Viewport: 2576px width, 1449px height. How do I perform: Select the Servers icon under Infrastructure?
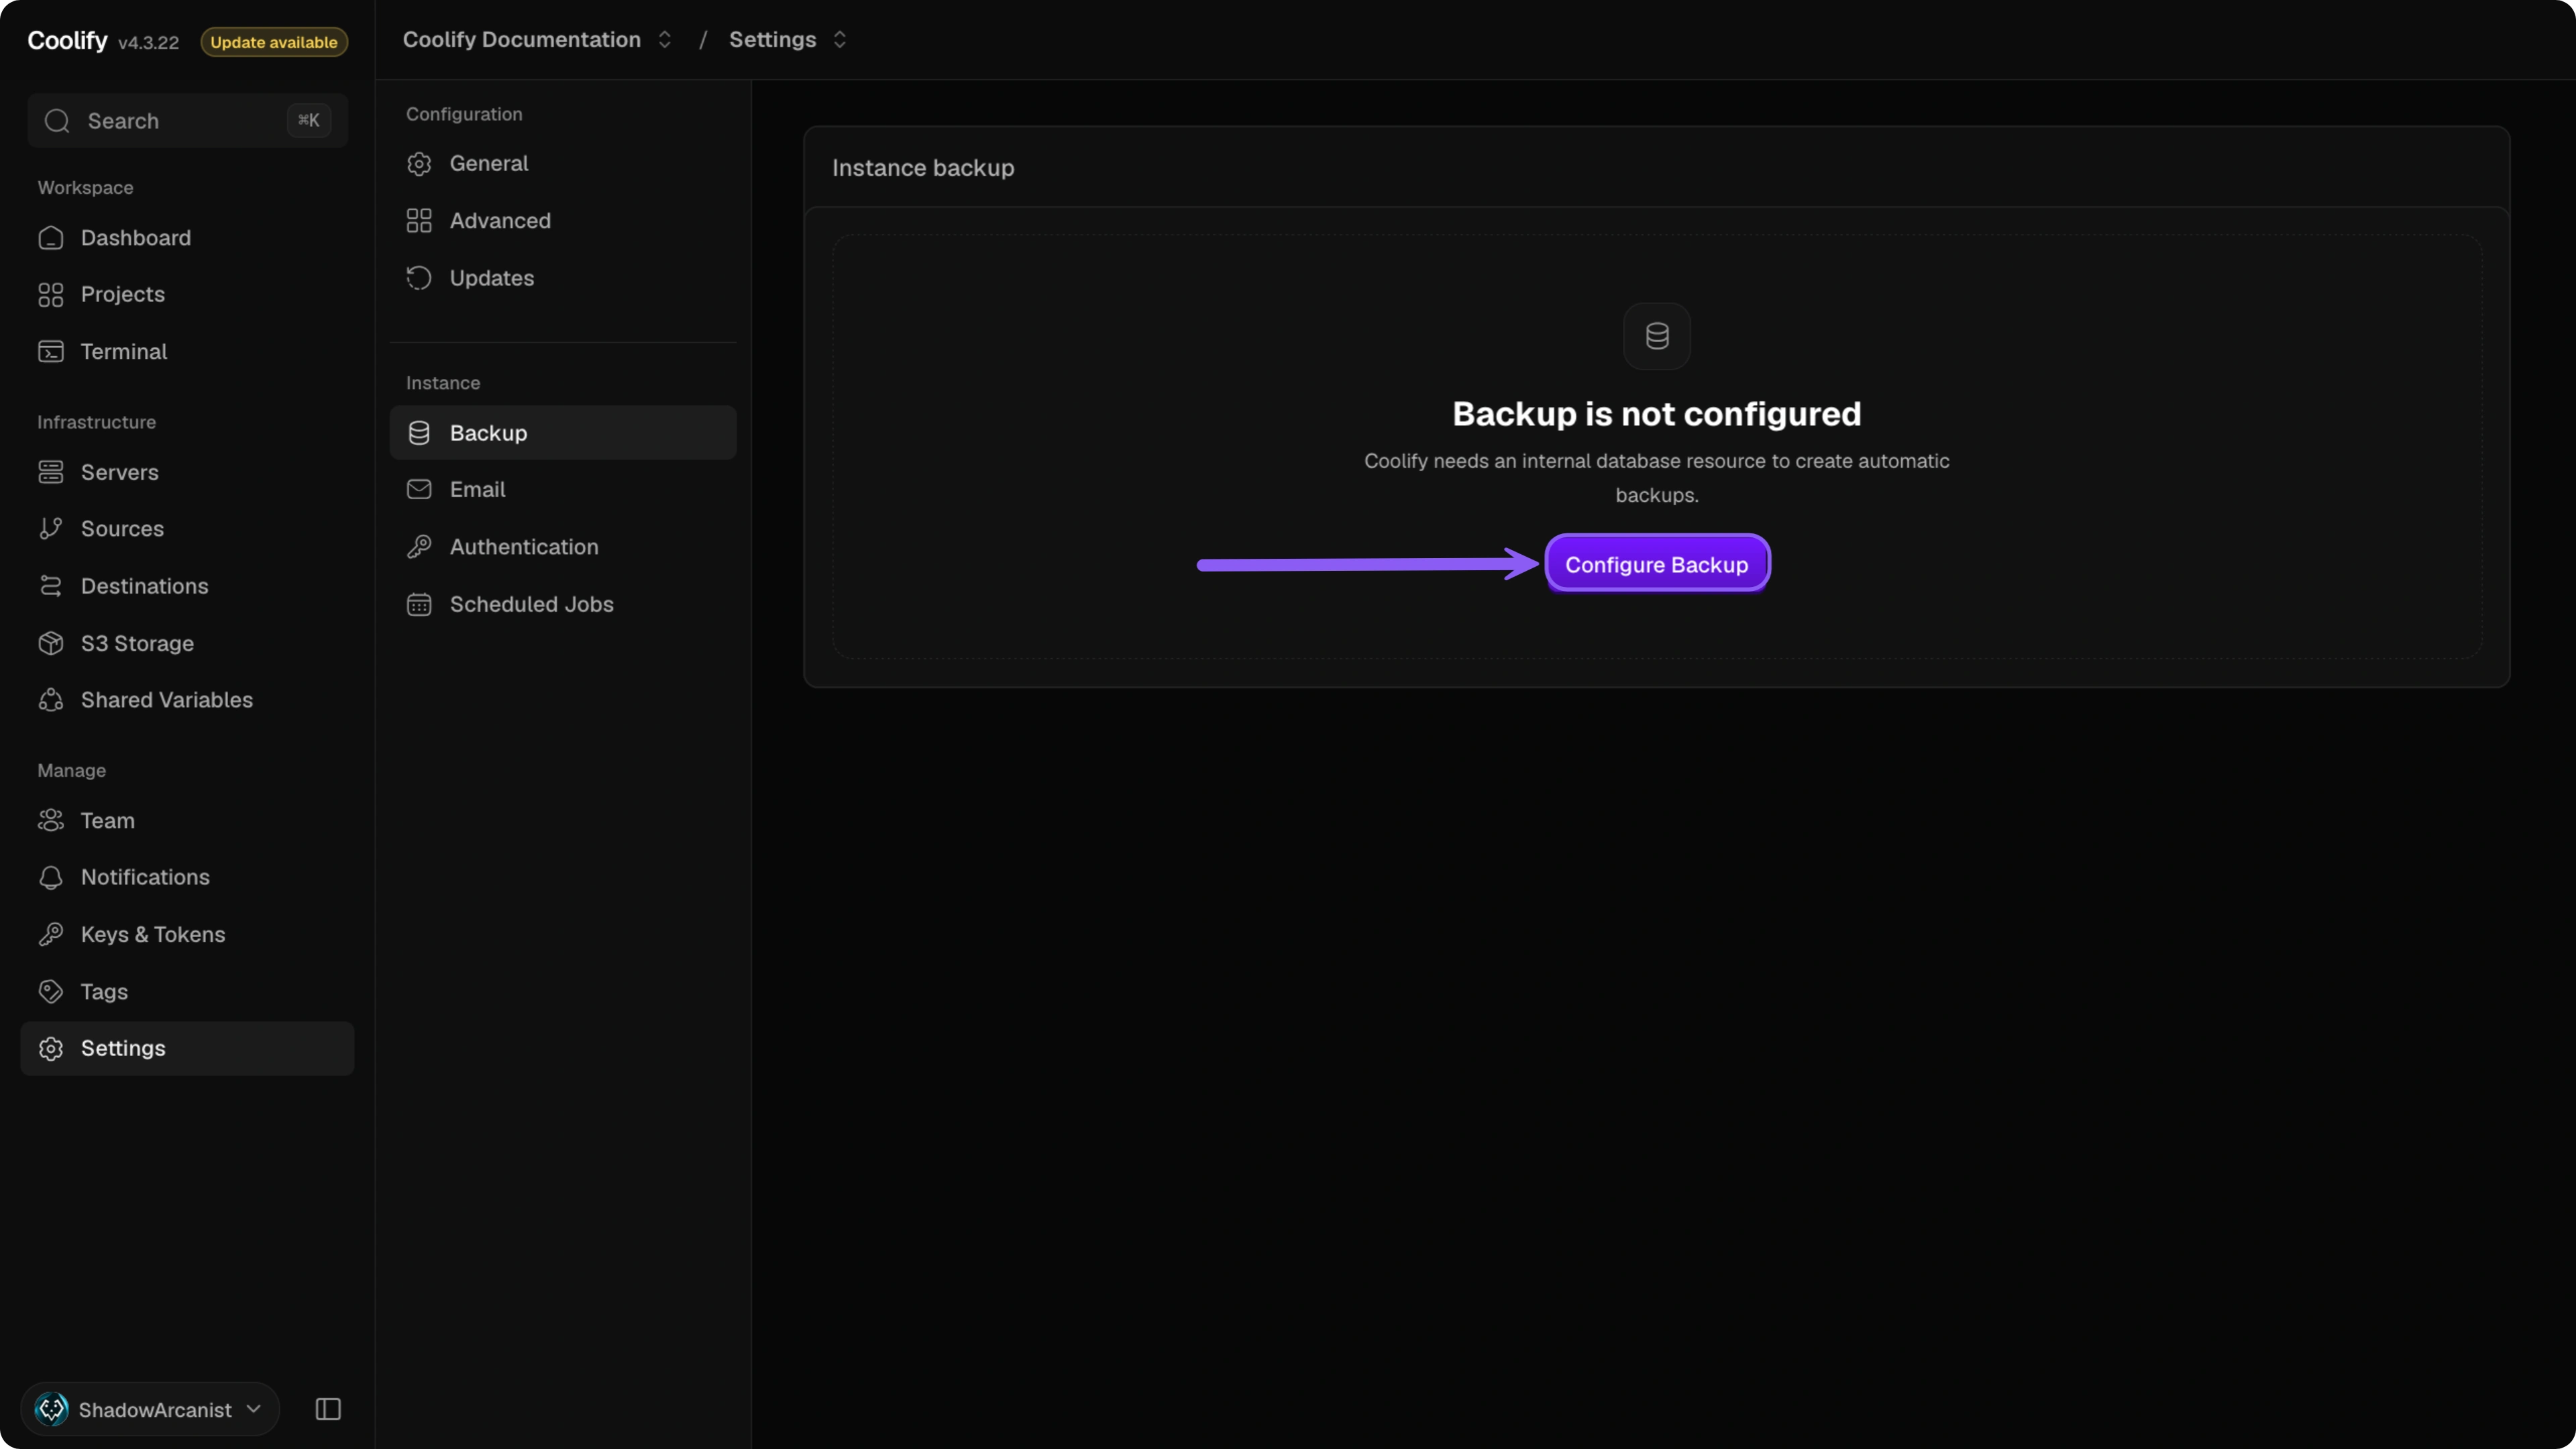coord(51,472)
